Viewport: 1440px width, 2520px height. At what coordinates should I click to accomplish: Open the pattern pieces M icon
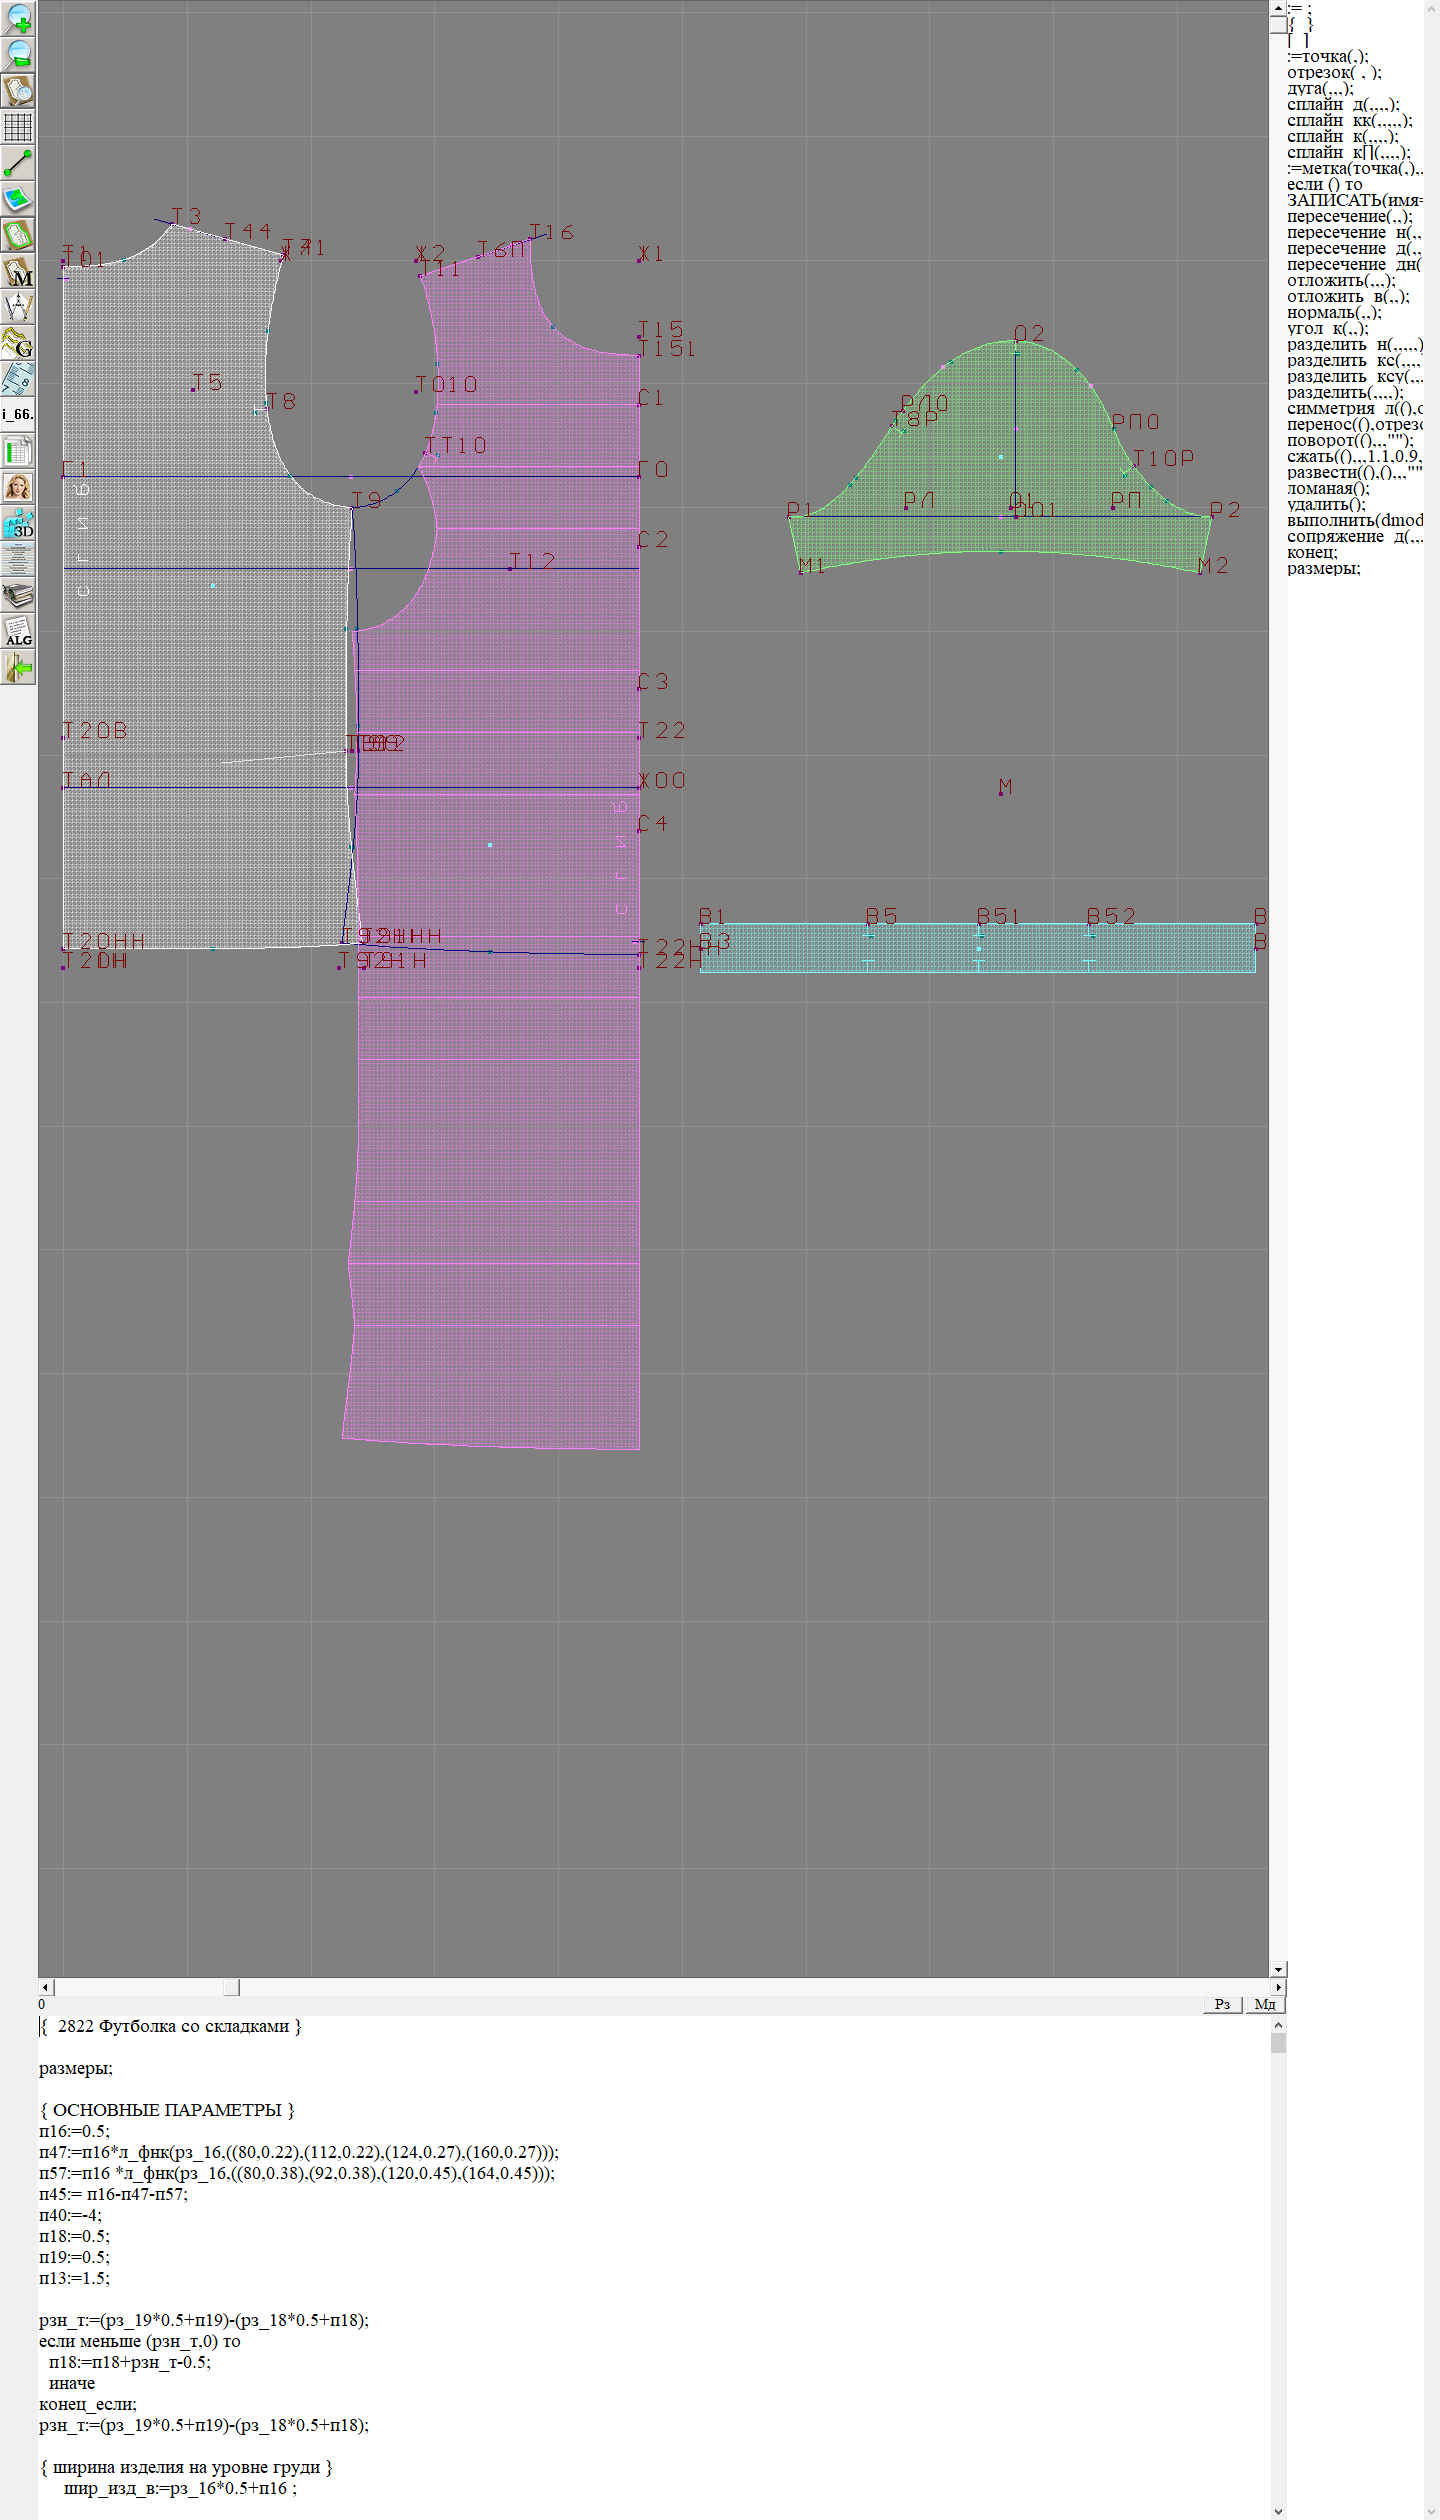tap(18, 272)
